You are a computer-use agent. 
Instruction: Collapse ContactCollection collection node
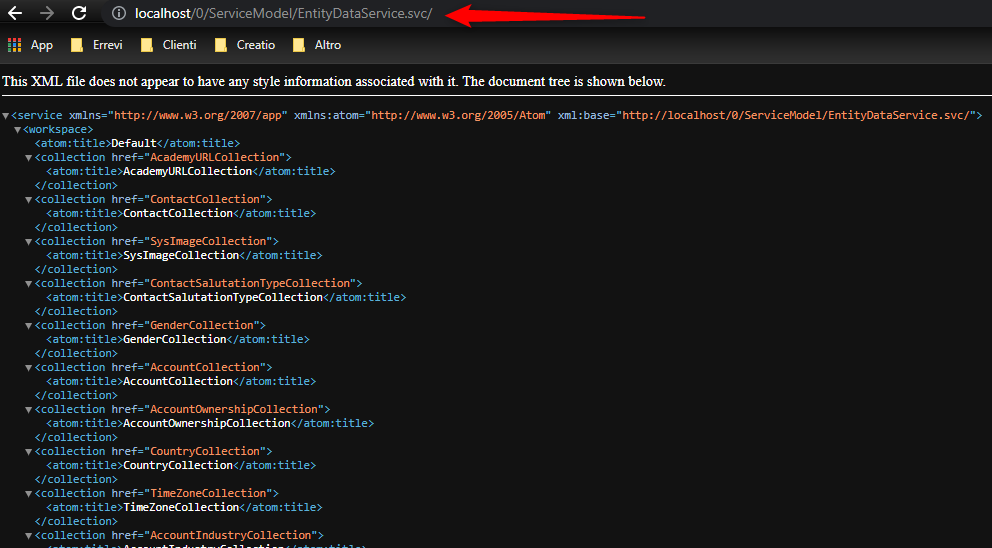click(x=29, y=200)
